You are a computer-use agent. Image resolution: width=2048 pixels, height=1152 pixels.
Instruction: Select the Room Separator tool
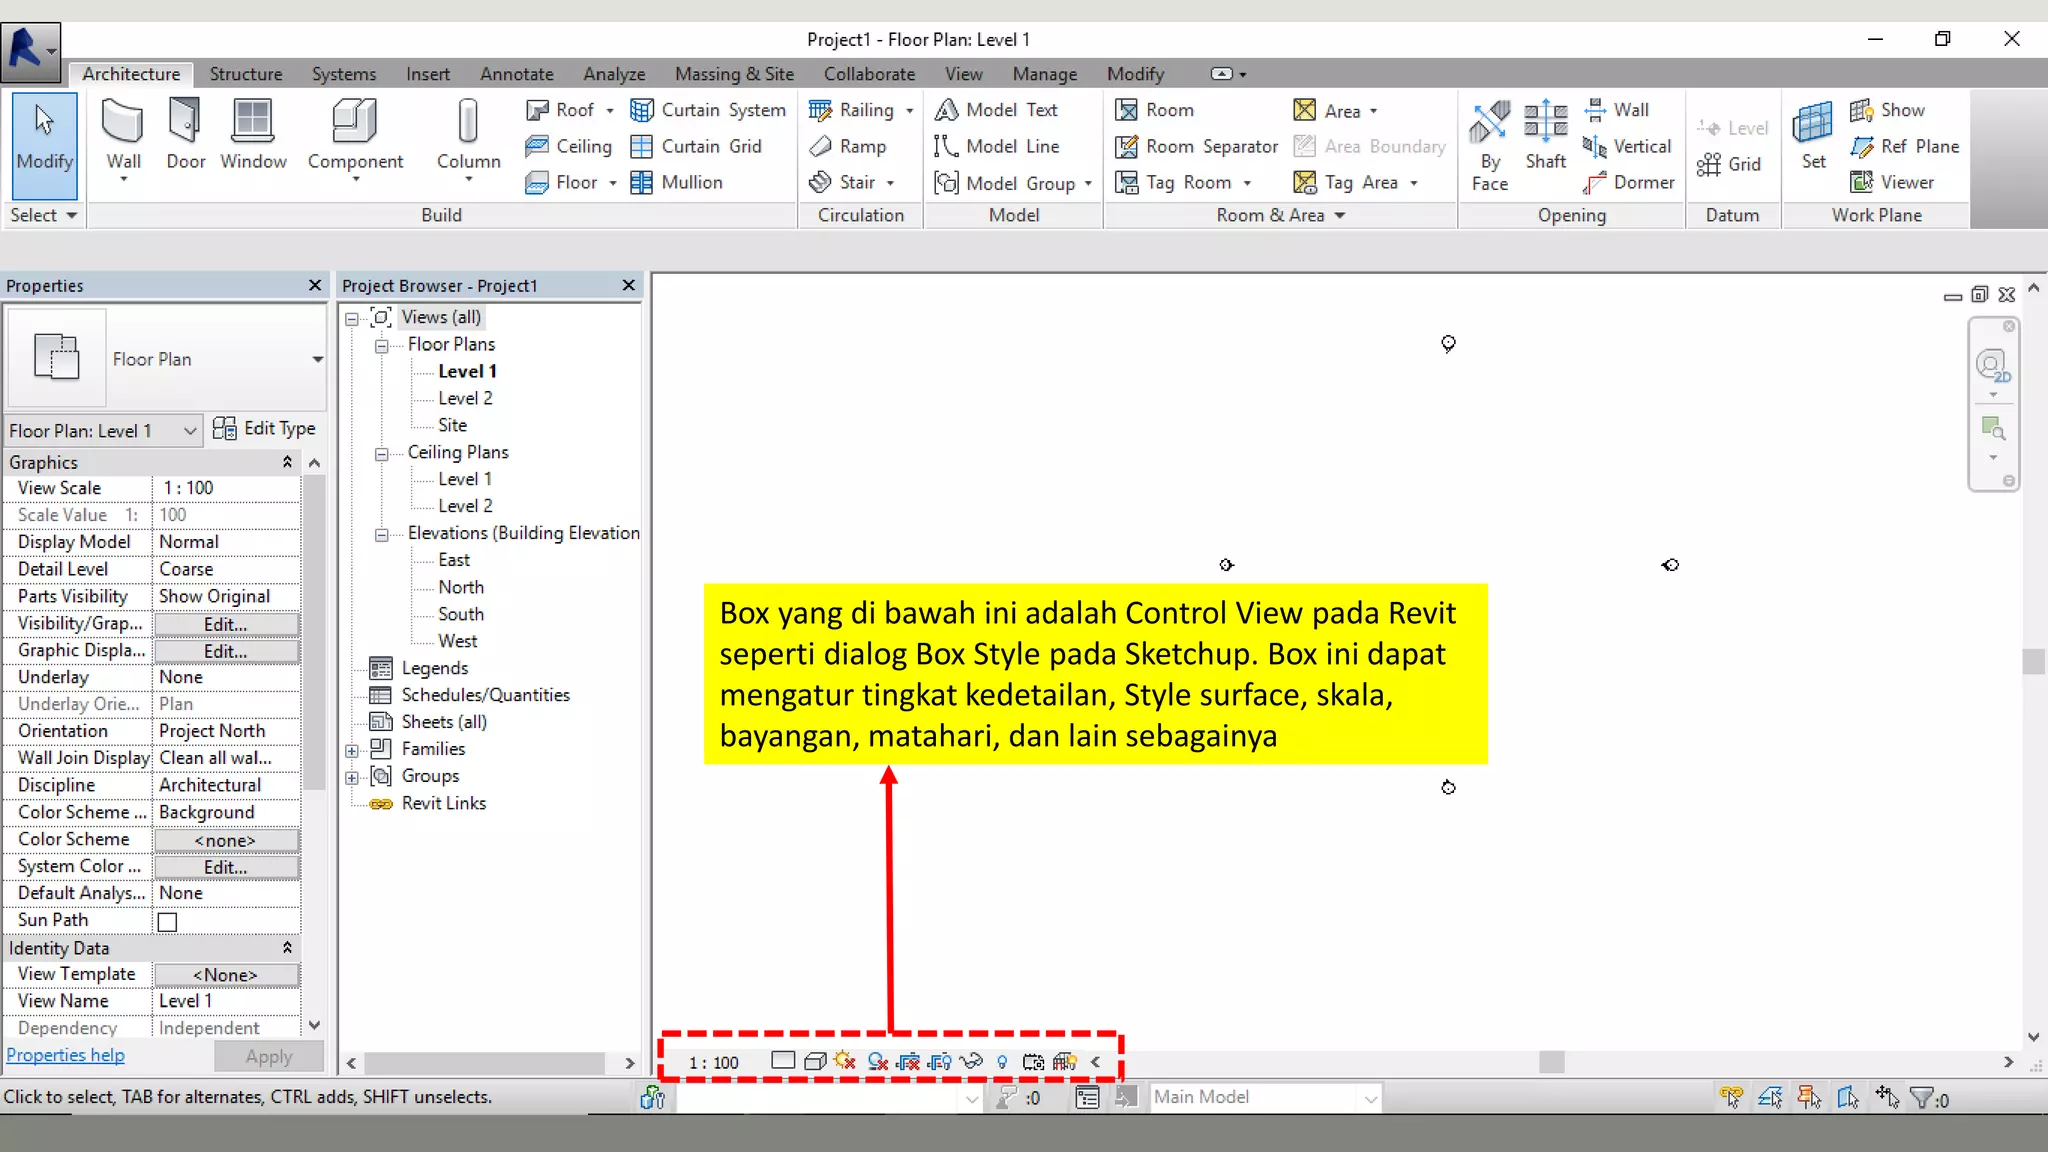[1198, 146]
